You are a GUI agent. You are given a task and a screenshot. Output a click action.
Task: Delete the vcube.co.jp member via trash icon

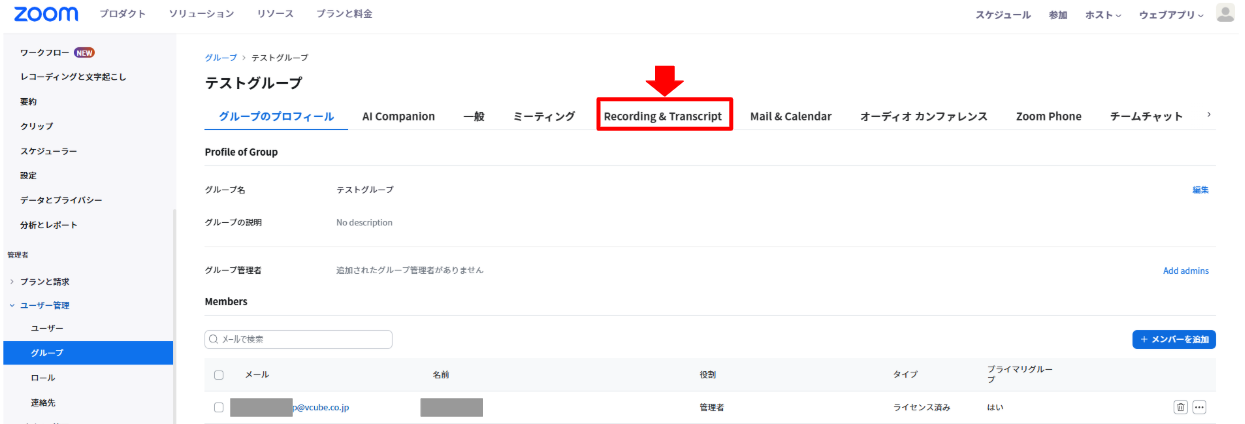[x=1180, y=407]
